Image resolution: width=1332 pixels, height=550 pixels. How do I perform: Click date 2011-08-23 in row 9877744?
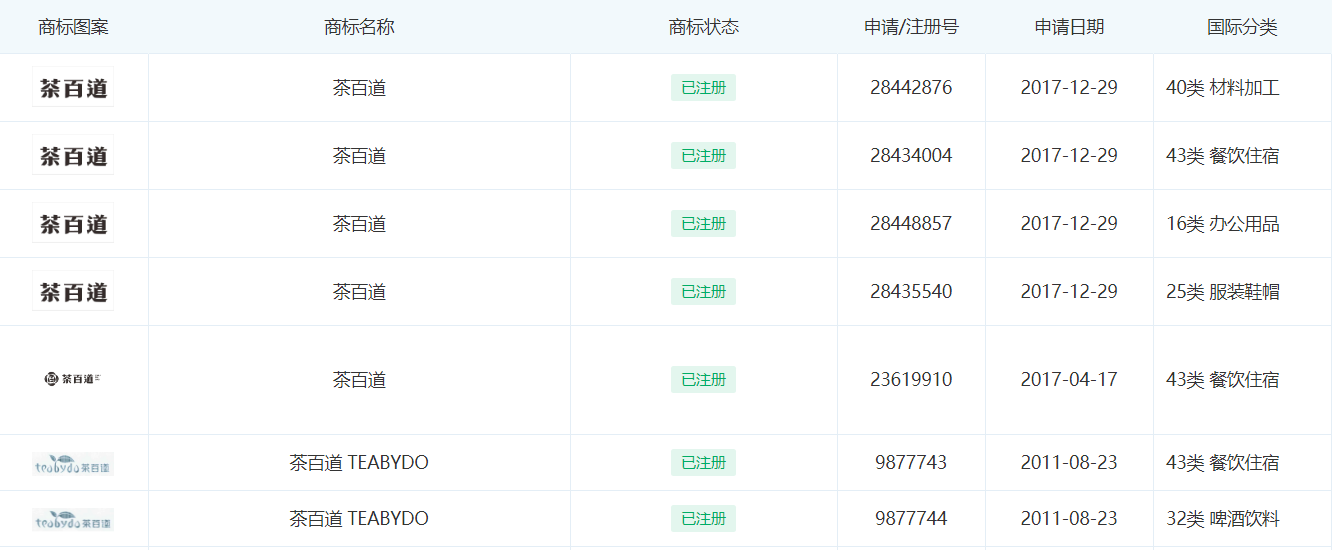pyautogui.click(x=1069, y=519)
